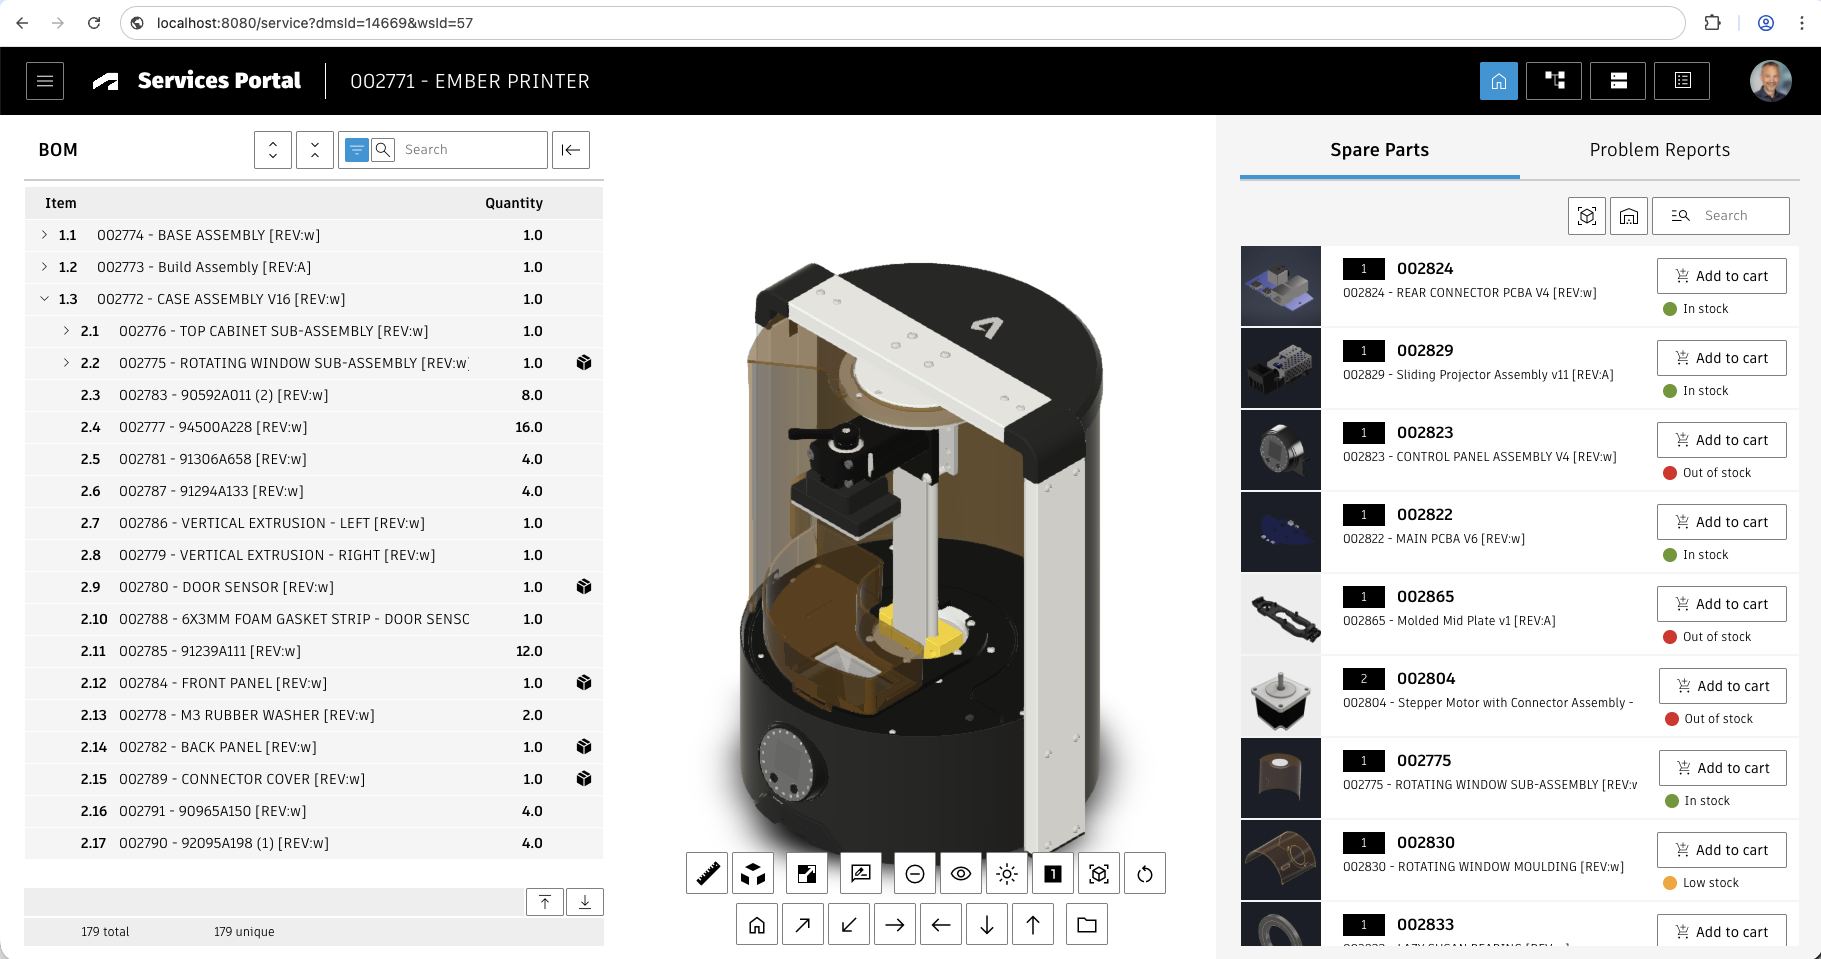Toggle visibility with the eye icon
The height and width of the screenshot is (959, 1821).
[x=961, y=874]
